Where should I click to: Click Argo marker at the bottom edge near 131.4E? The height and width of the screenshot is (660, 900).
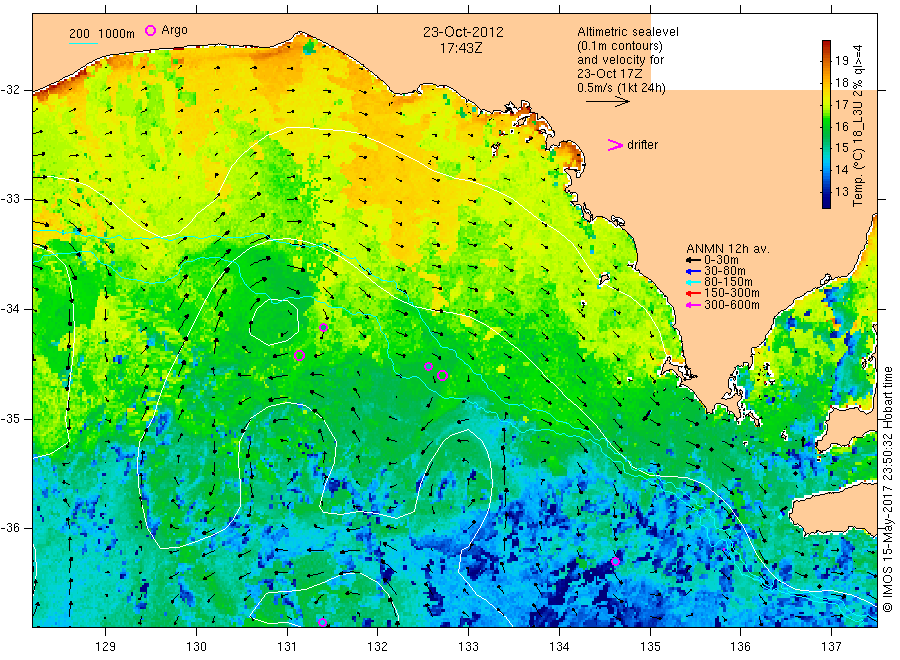(323, 623)
